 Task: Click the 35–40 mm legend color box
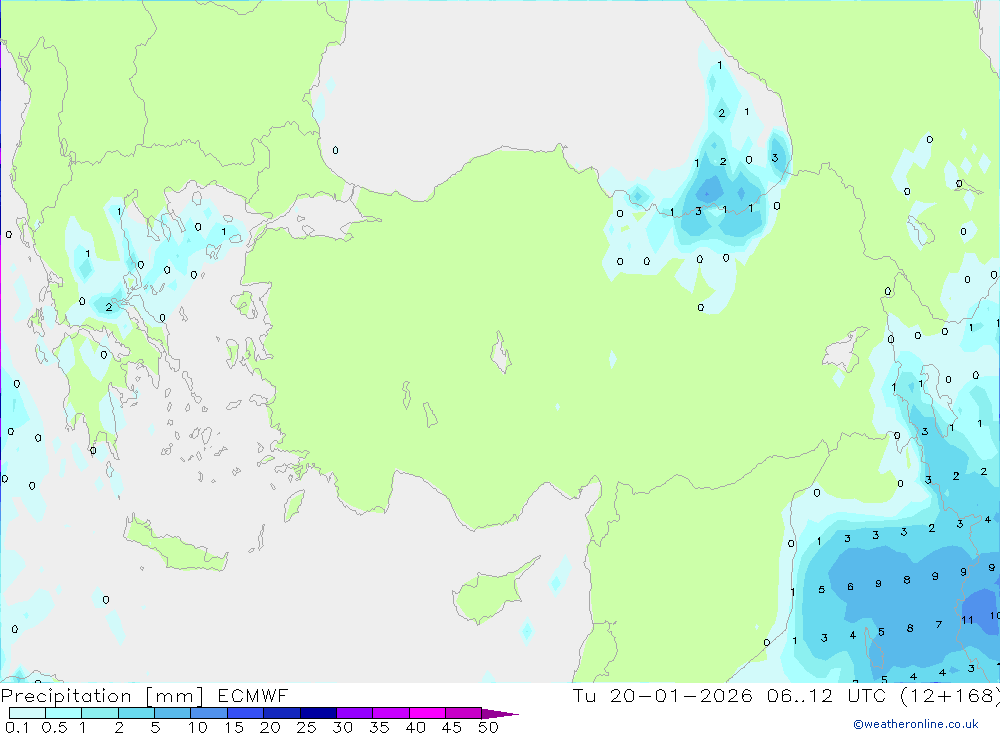coord(391,713)
